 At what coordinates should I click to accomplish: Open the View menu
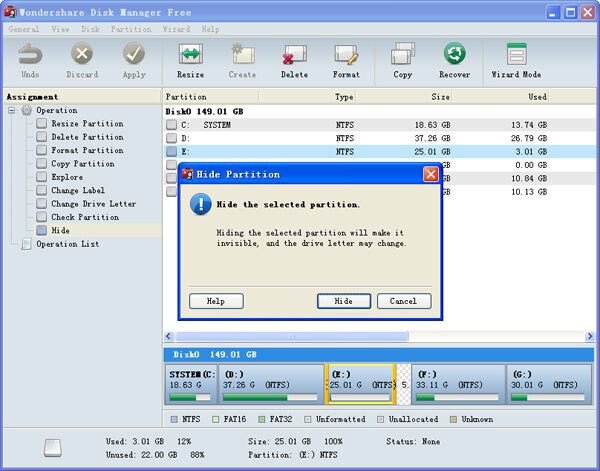tap(61, 29)
